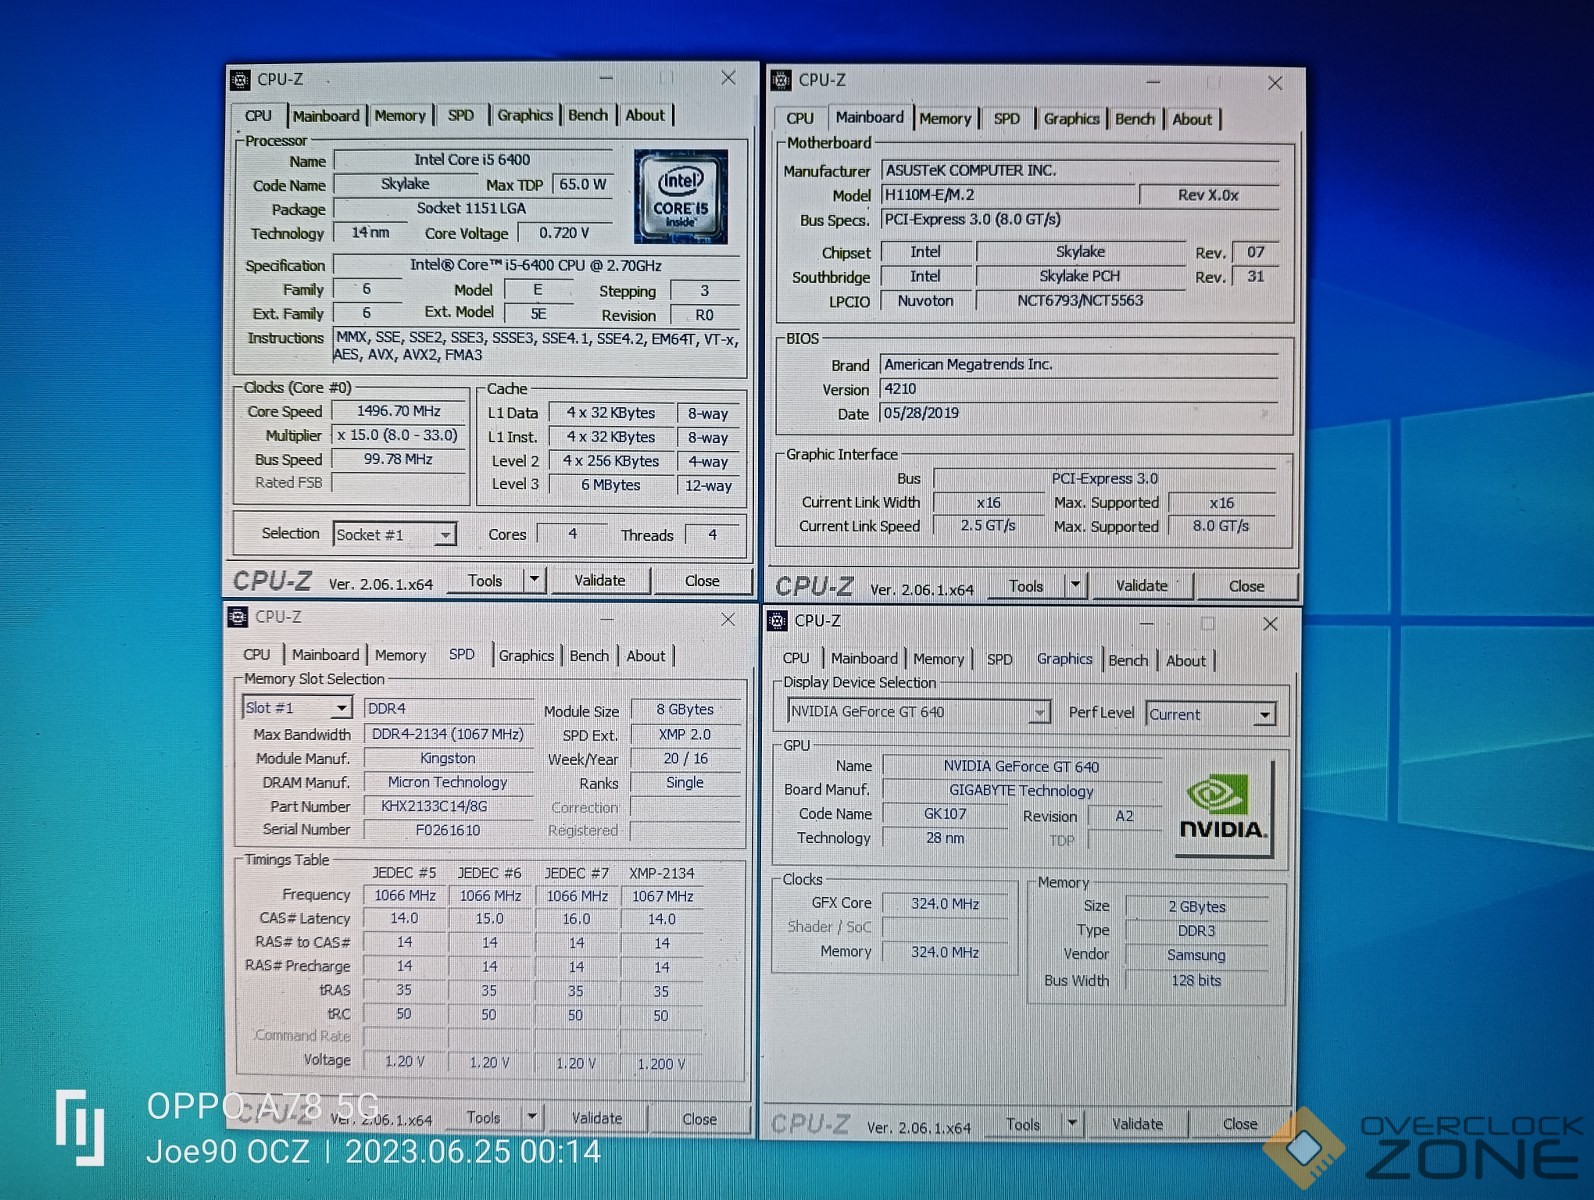The image size is (1594, 1200).
Task: Open the Perf Level Current dropdown
Action: pos(1265,715)
